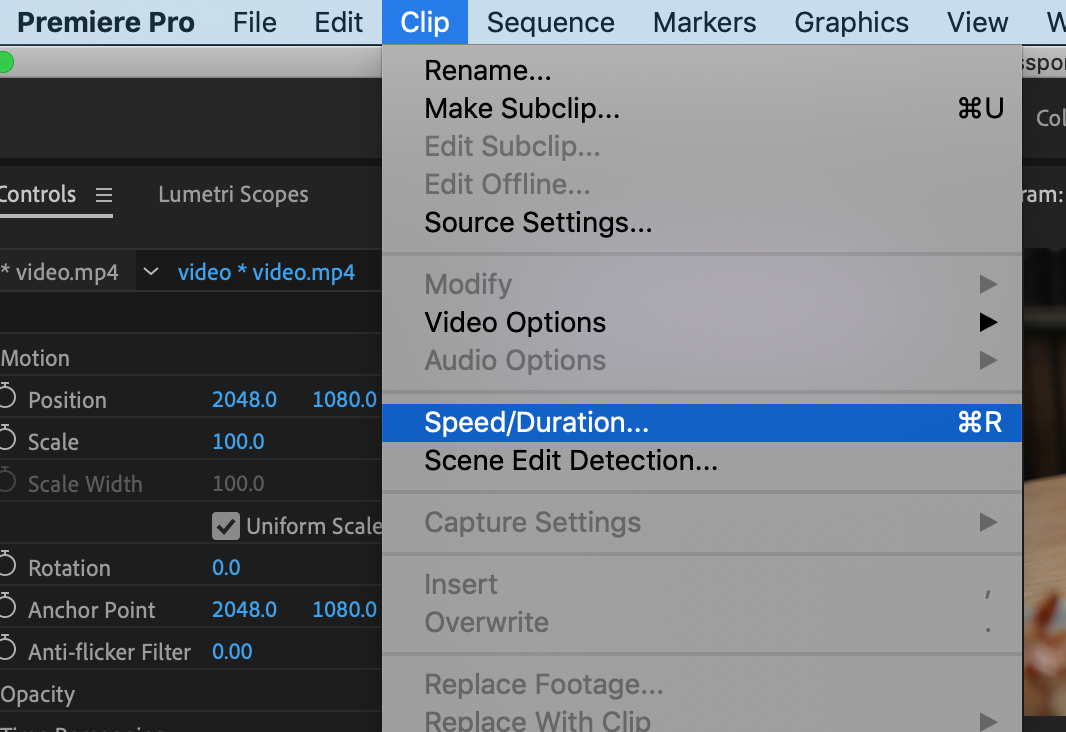Choose Make Subclip... menu entry
1066x732 pixels.
click(x=702, y=109)
